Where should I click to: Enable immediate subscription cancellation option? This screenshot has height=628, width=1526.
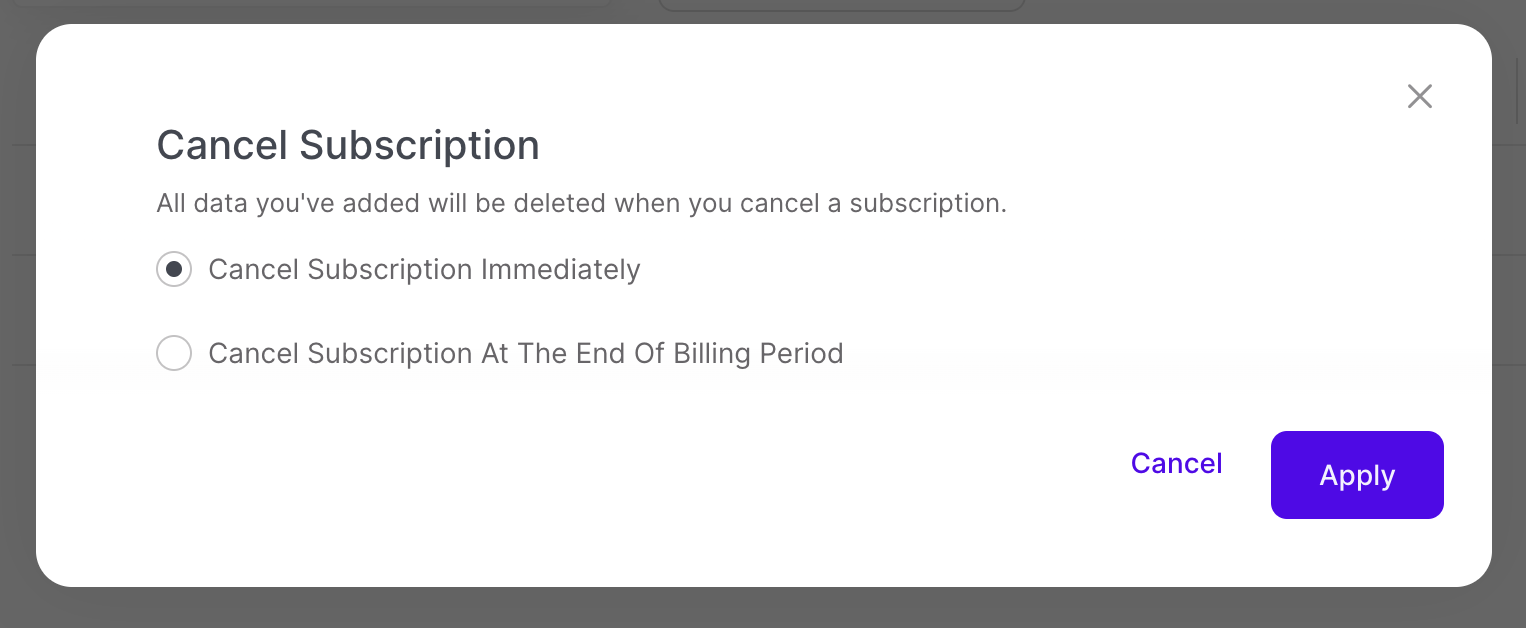point(174,269)
